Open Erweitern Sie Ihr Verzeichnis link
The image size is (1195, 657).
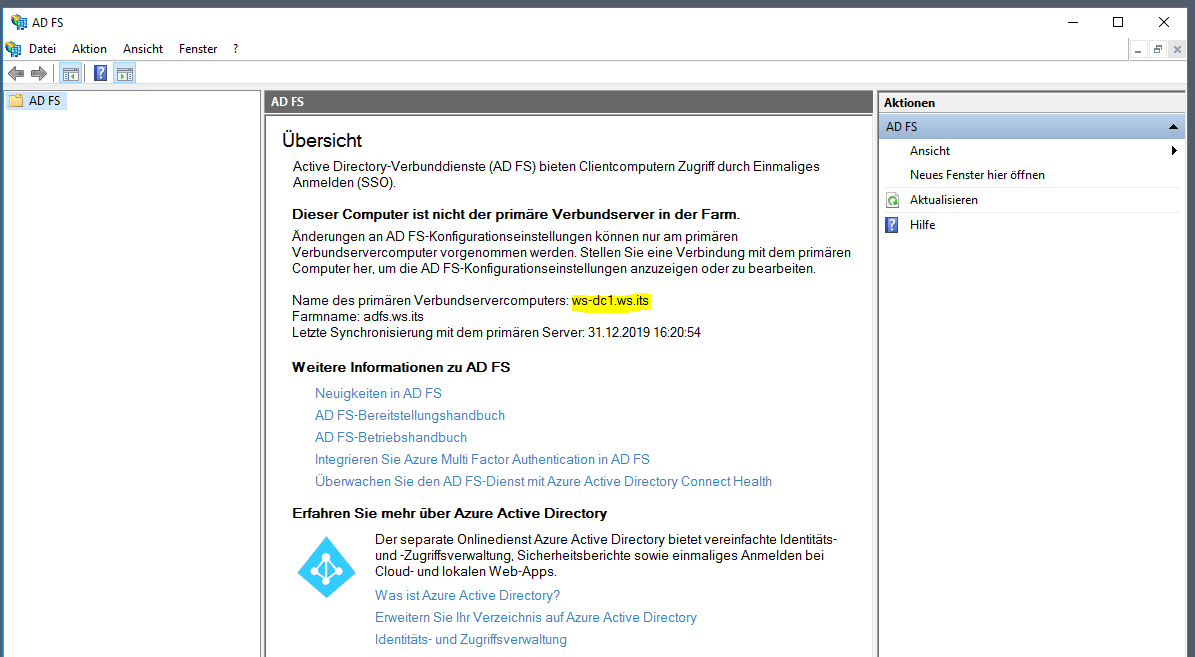tap(536, 617)
